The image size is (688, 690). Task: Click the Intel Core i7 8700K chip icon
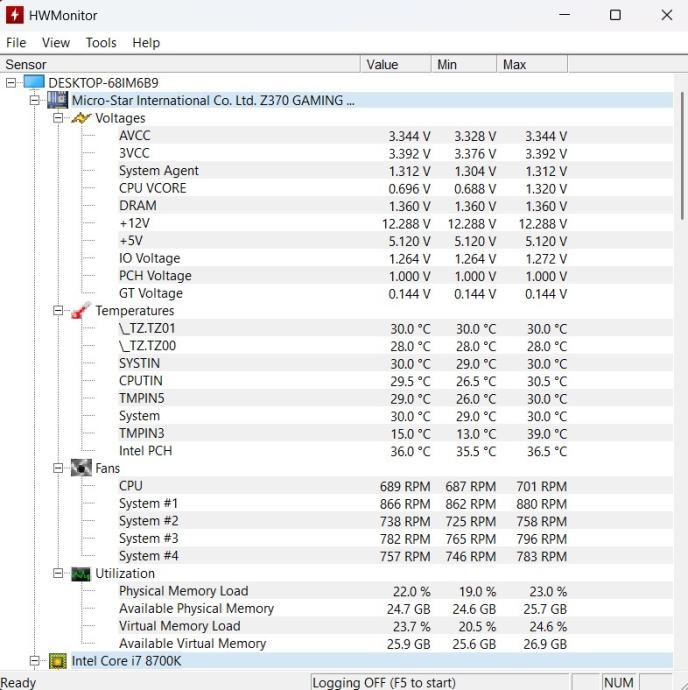58,661
